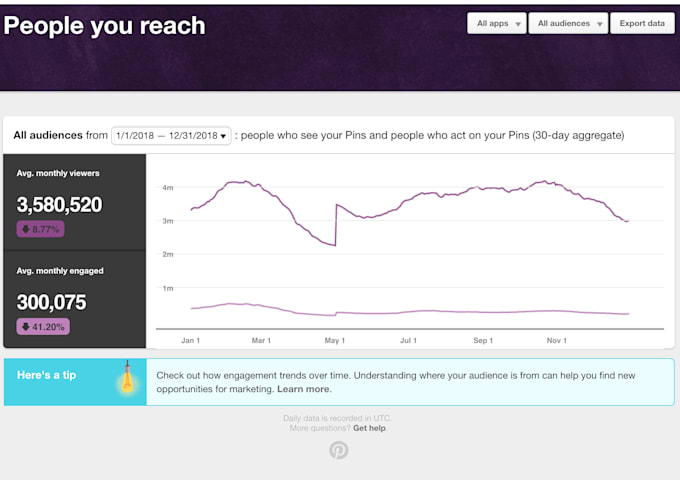The width and height of the screenshot is (680, 480).
Task: Open the All apps dropdown
Action: pos(497,23)
